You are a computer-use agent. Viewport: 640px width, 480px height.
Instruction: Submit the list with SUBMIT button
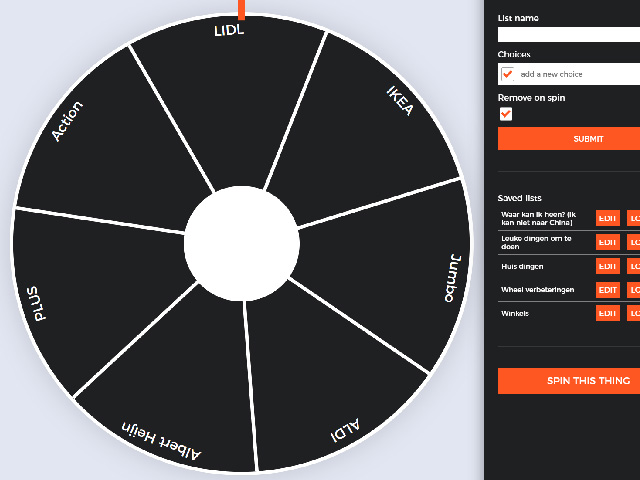coord(569,139)
